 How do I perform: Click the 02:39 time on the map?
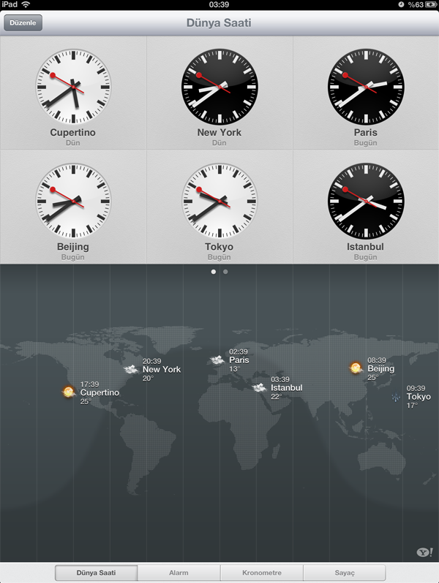(238, 352)
